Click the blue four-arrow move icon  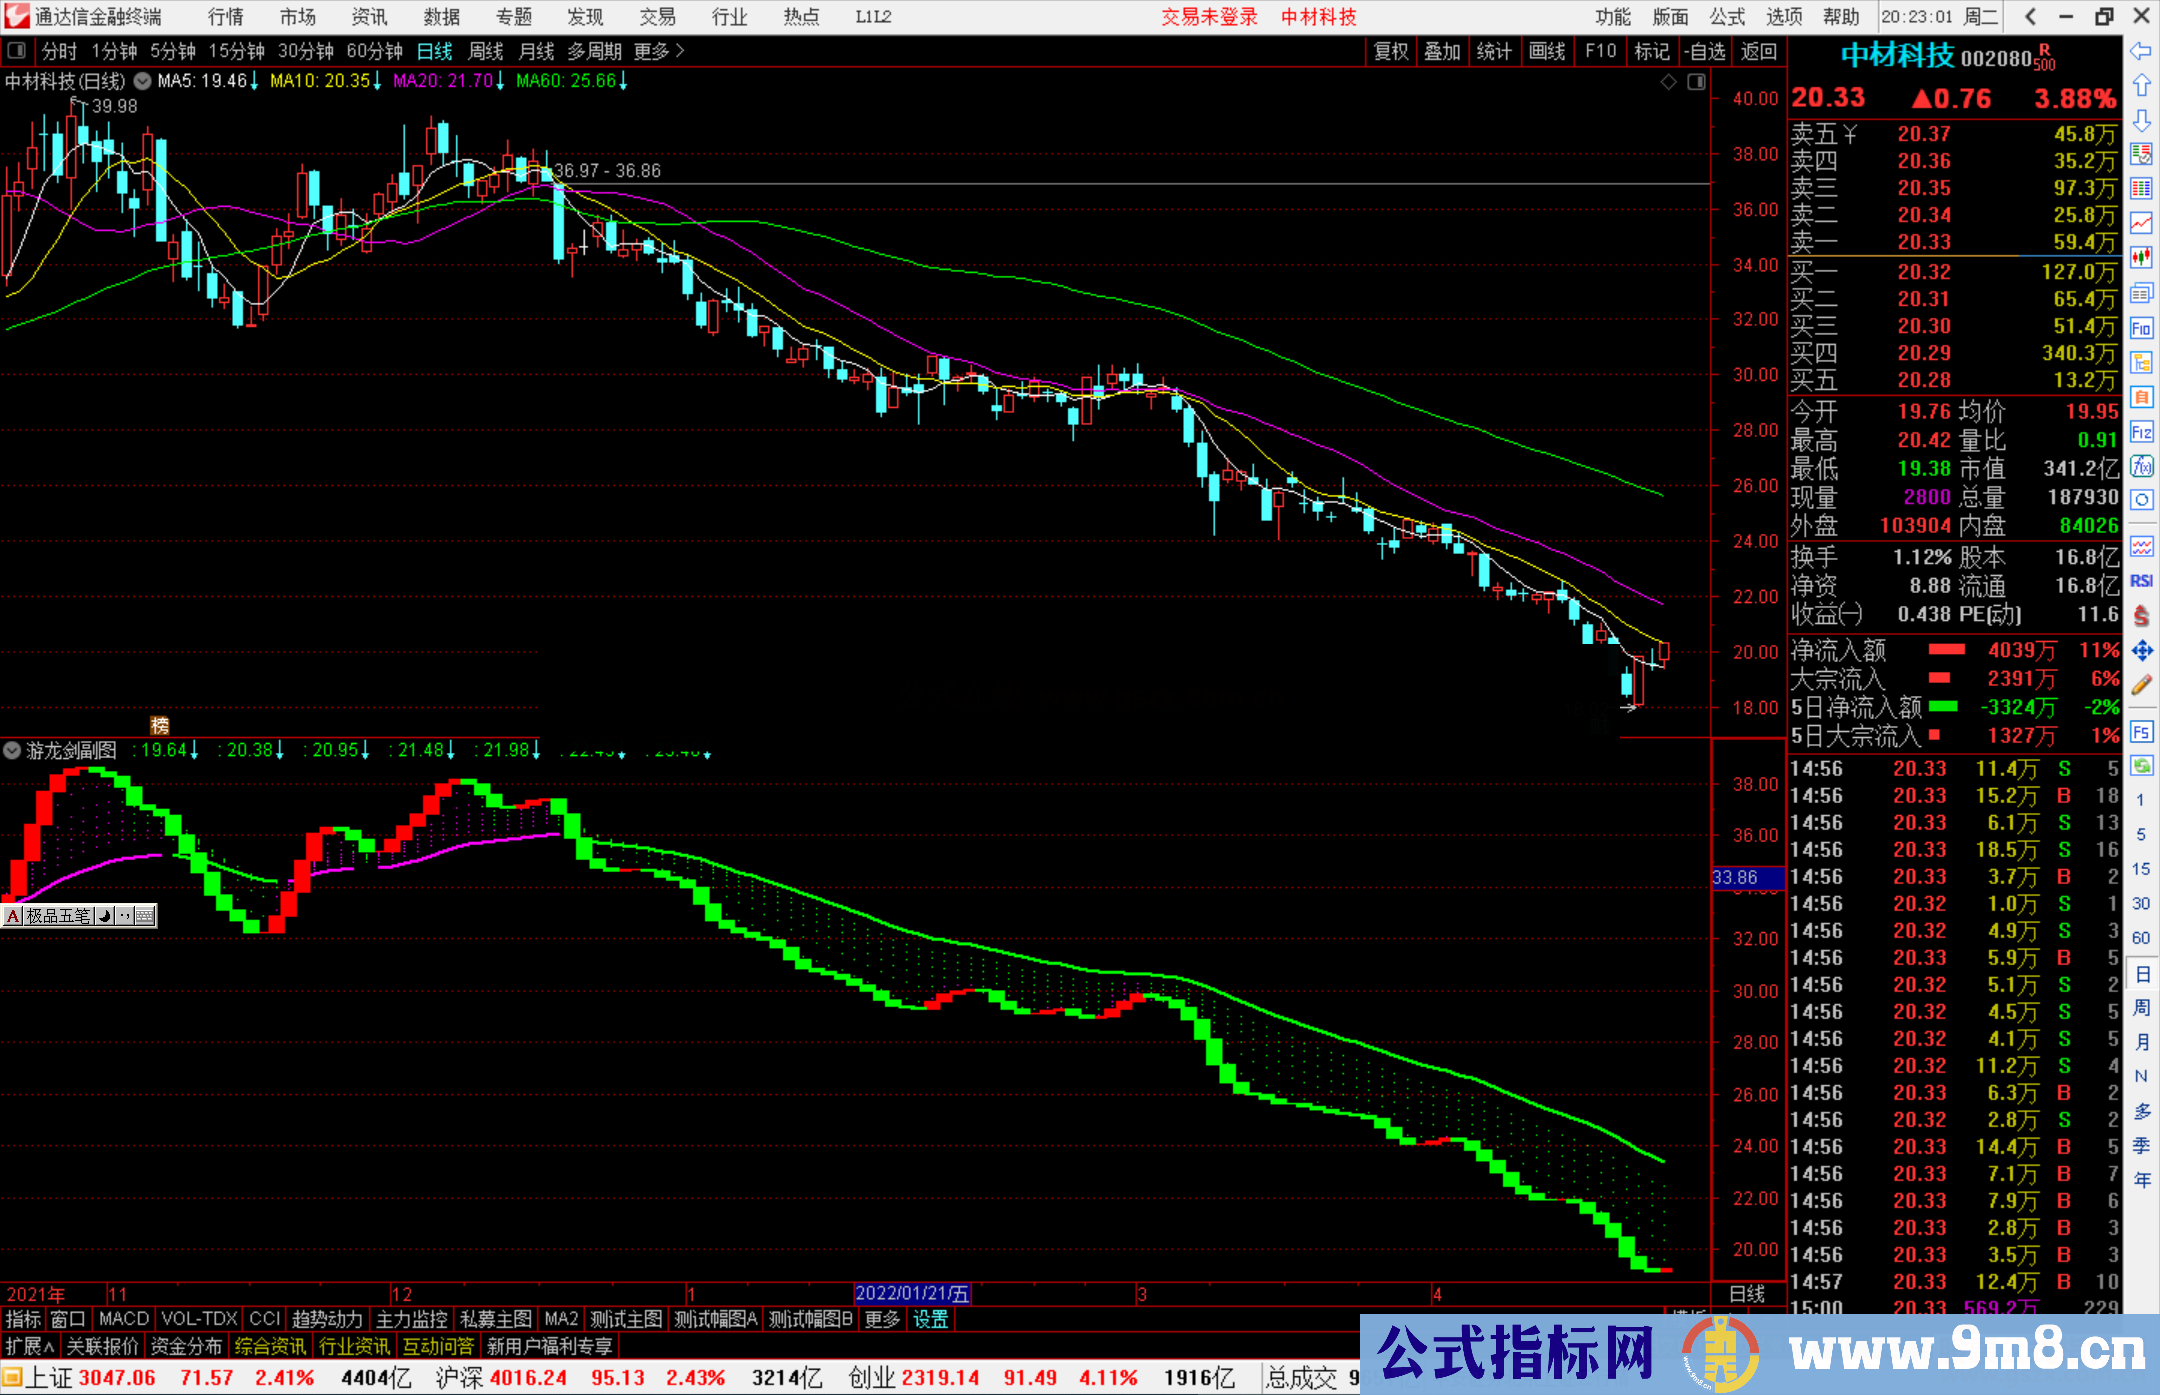pos(2141,651)
